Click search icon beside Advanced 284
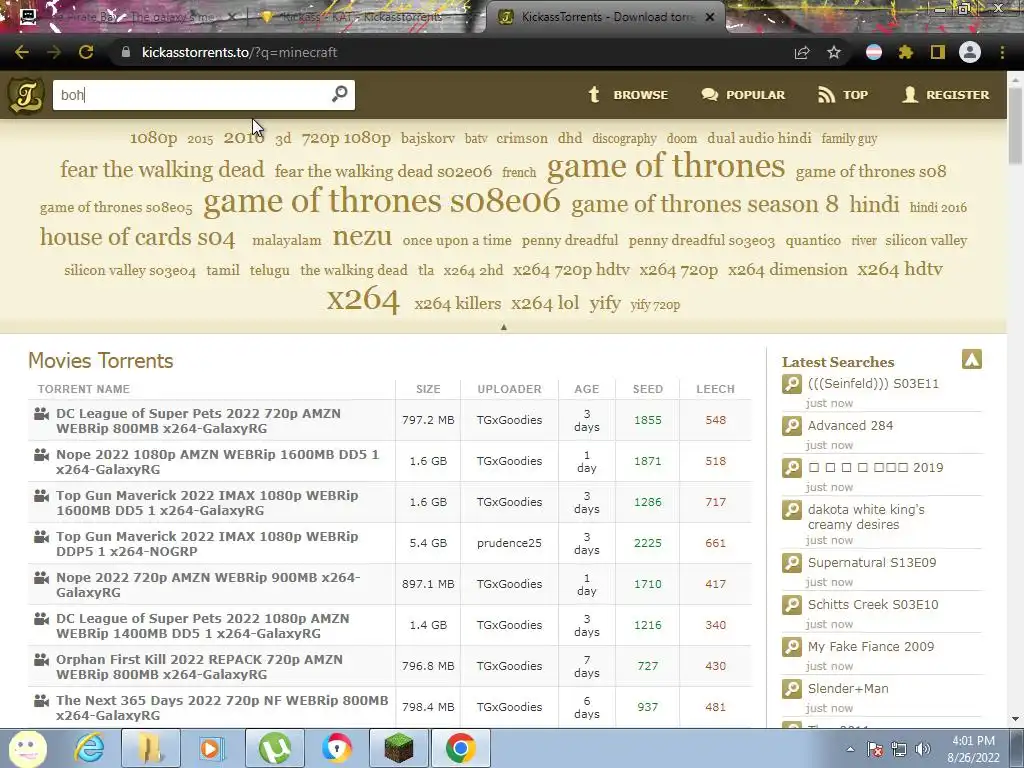Screen dimensions: 1024x768 792,426
